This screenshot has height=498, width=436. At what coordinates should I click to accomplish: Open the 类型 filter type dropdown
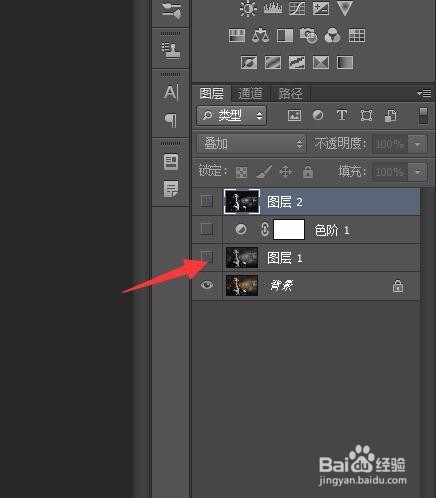[x=231, y=116]
